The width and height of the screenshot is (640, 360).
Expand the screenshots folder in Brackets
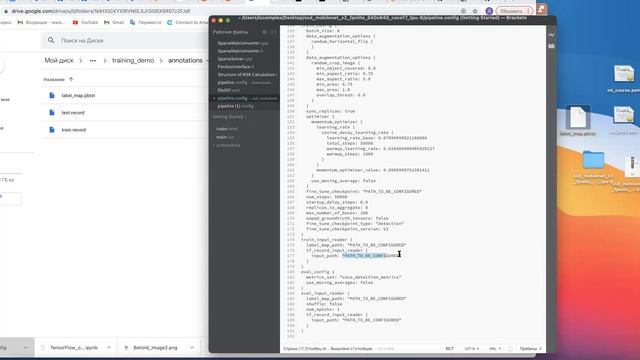tap(226, 145)
